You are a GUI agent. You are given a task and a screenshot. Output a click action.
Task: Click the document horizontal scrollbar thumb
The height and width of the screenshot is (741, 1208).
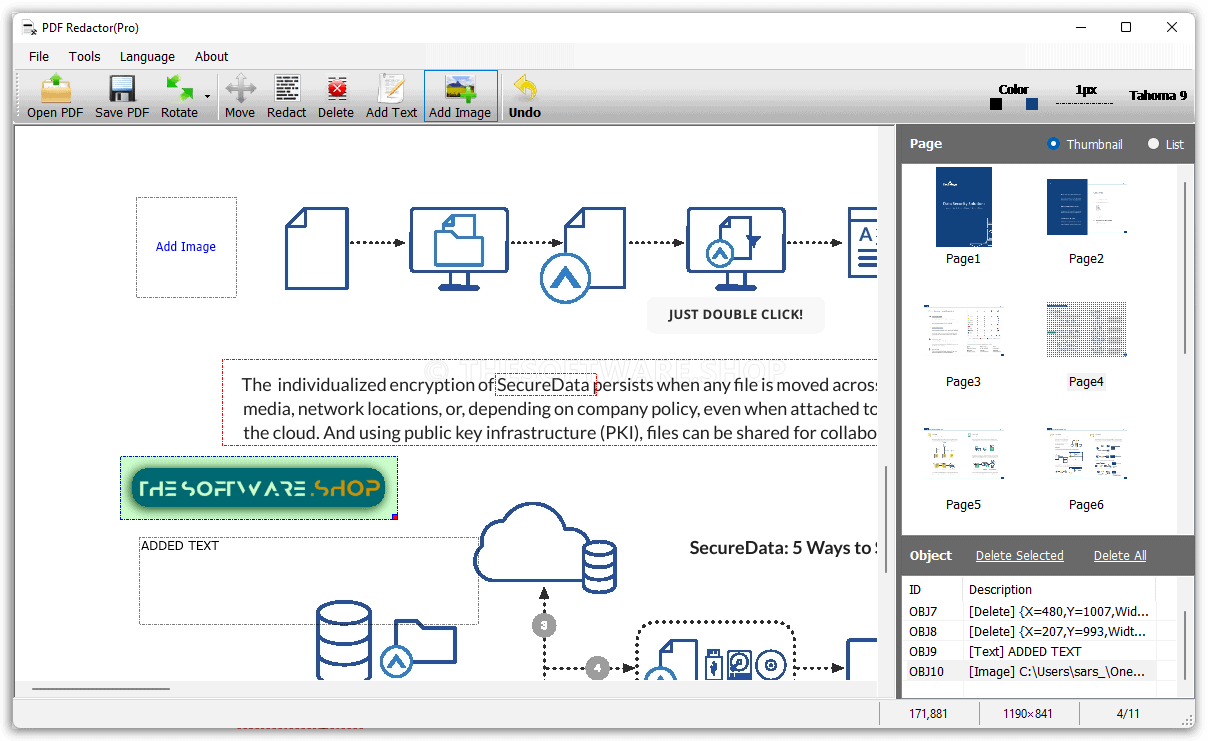point(100,688)
